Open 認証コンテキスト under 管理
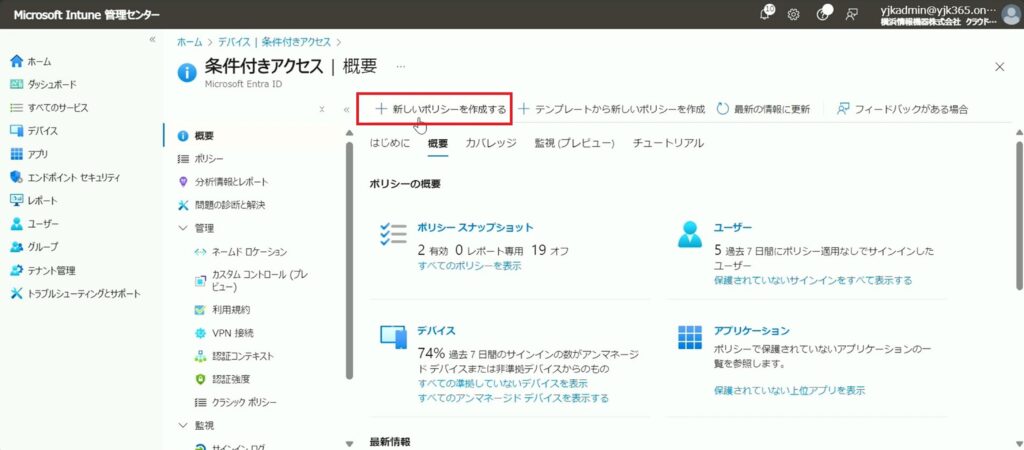This screenshot has width=1024, height=450. pyautogui.click(x=234, y=356)
